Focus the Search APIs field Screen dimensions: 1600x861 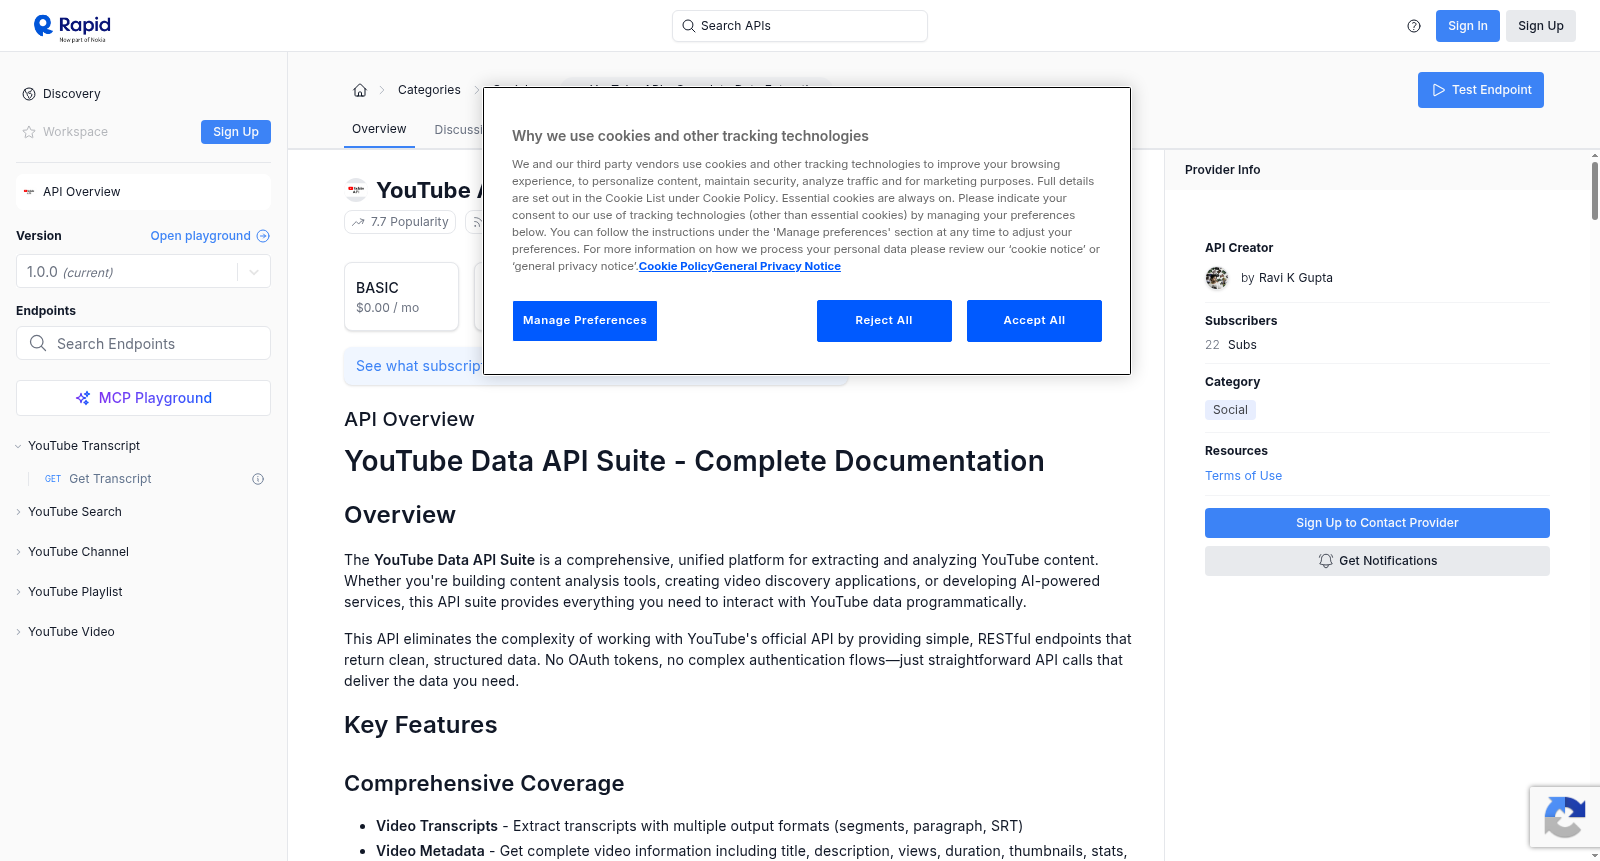point(800,26)
